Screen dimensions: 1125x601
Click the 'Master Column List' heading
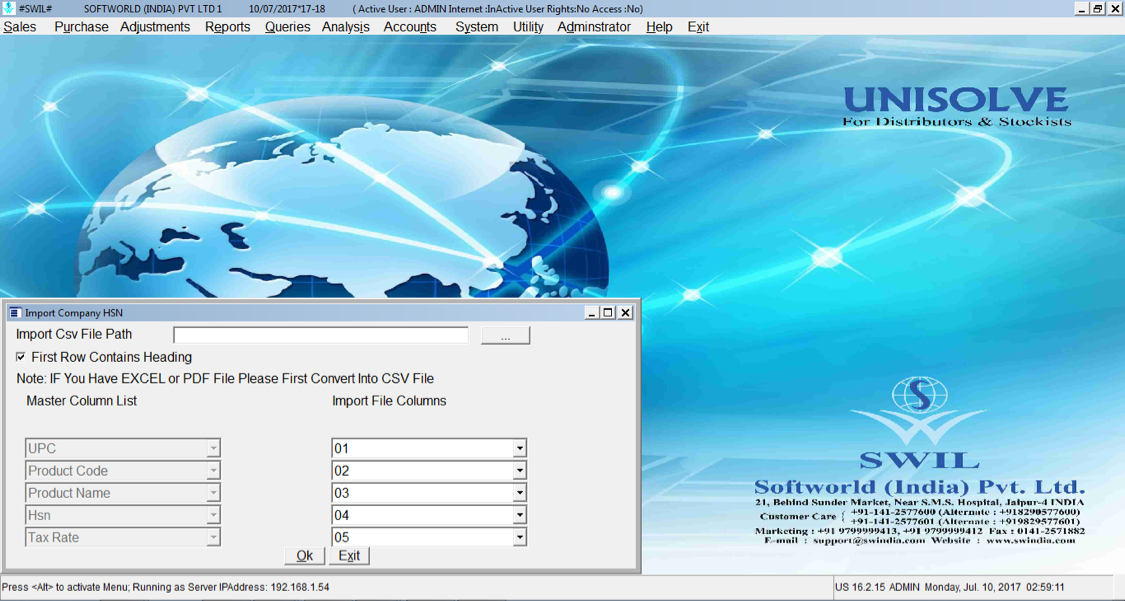pos(82,401)
